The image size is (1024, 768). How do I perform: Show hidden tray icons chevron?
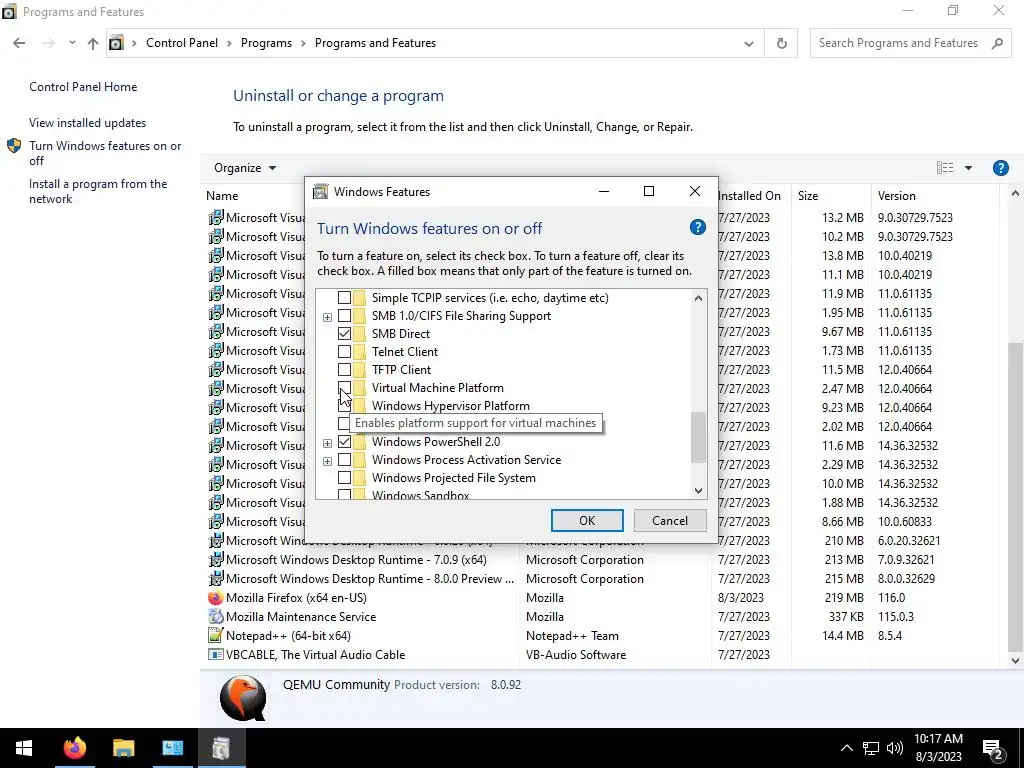[846, 748]
